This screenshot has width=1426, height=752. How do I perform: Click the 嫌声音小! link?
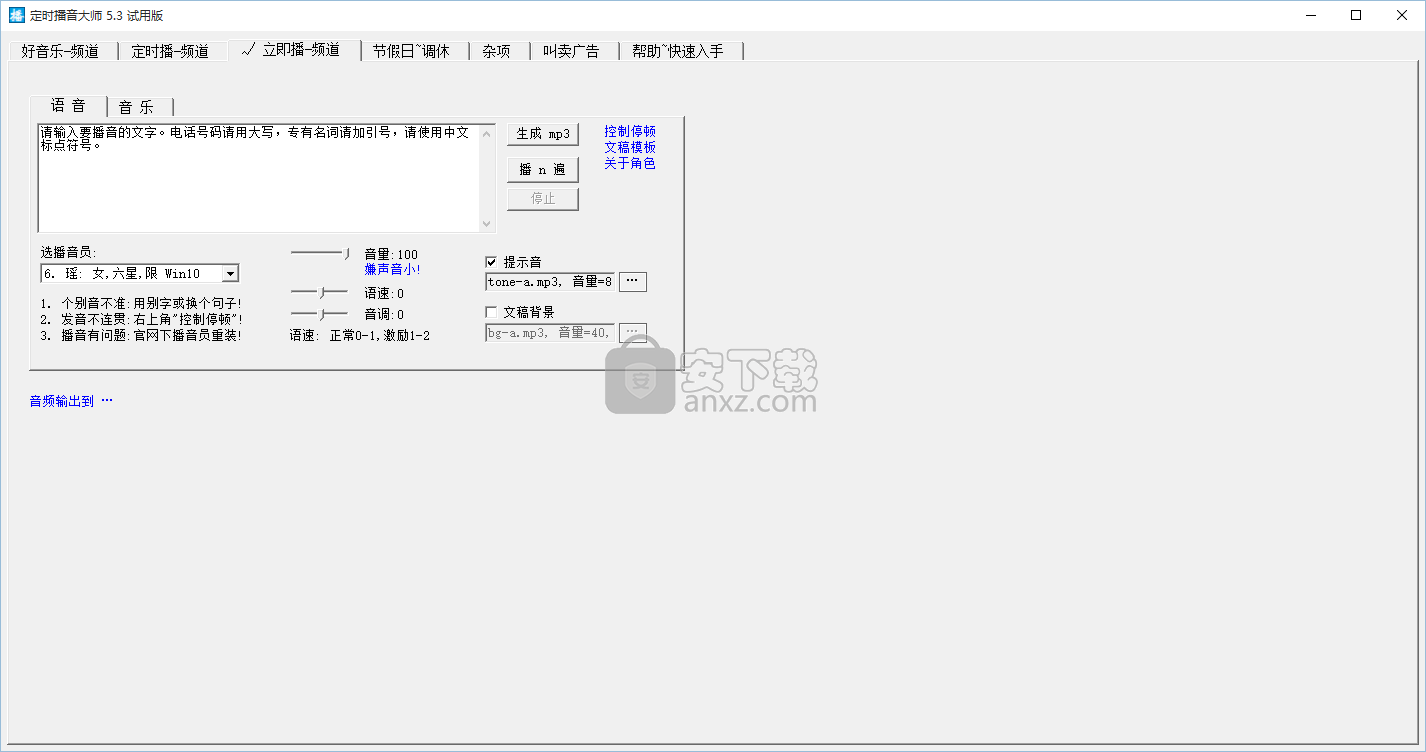(x=393, y=269)
